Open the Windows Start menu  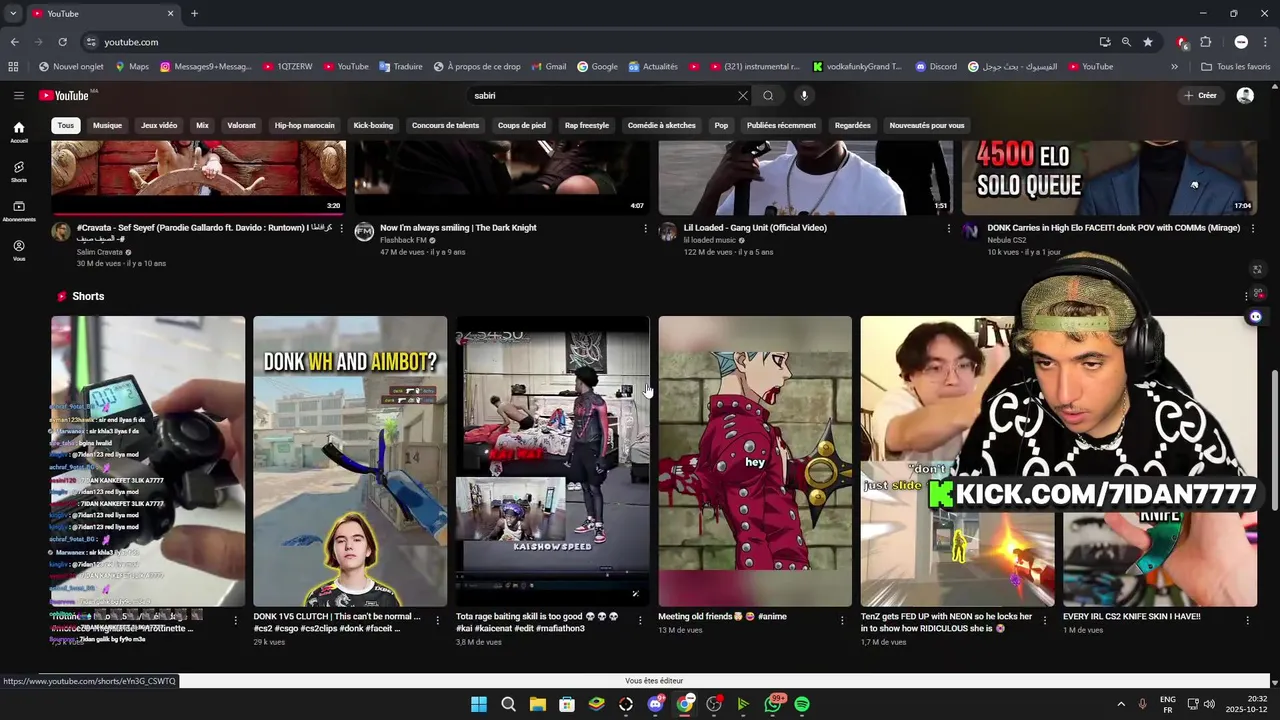479,704
